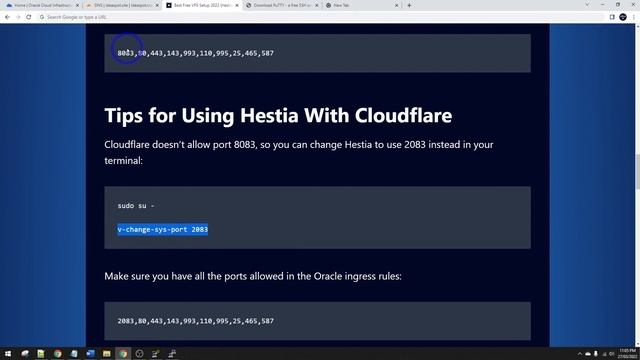Click the cloud icon in system tray
The width and height of the screenshot is (640, 360).
[x=588, y=354]
